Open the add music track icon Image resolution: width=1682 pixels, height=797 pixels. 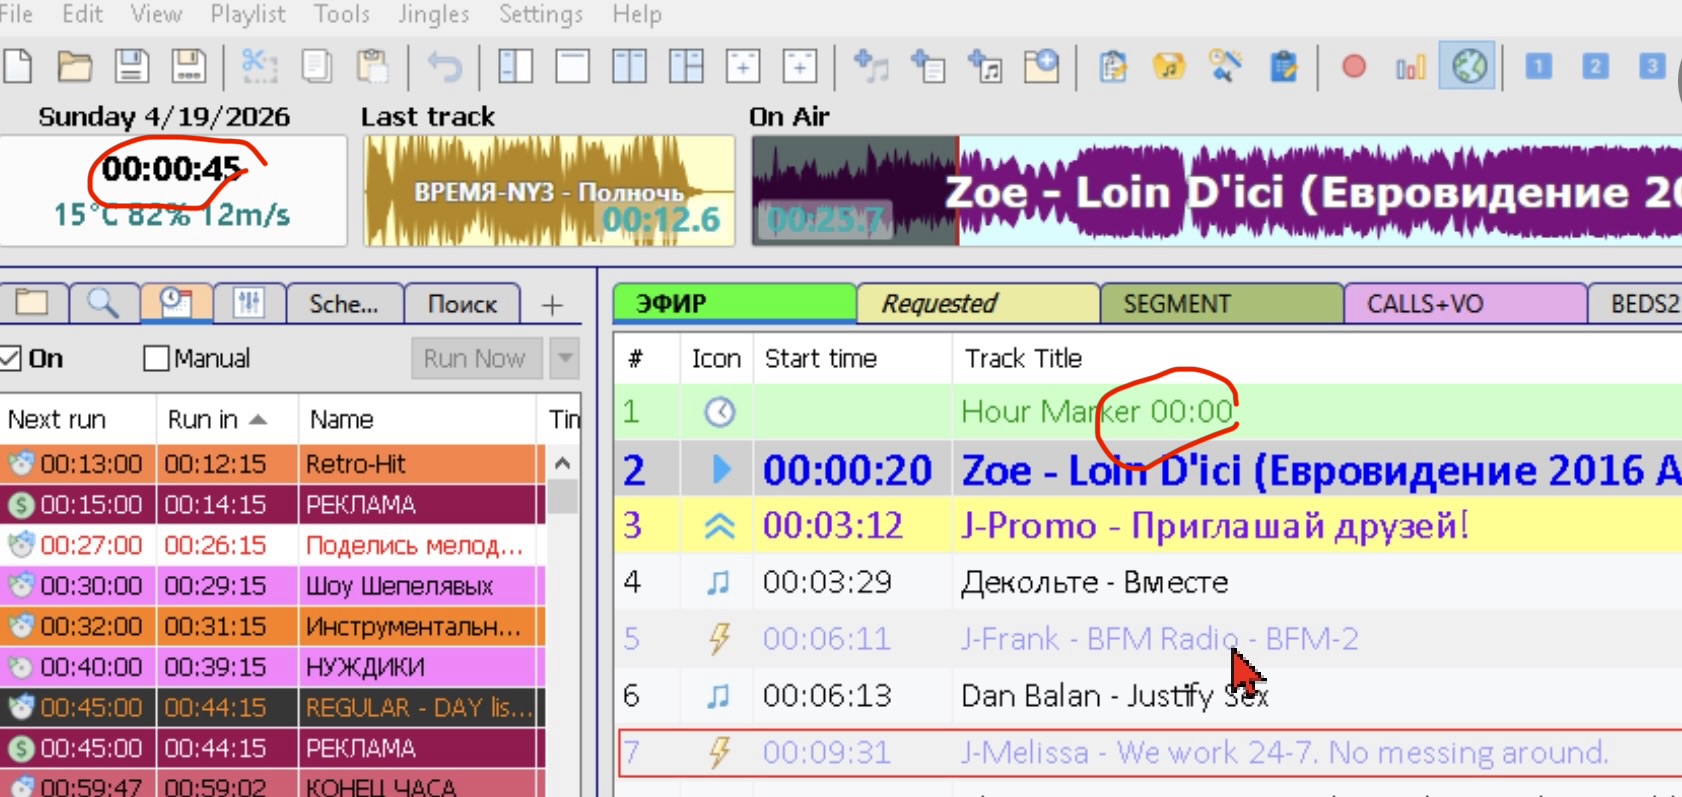pyautogui.click(x=871, y=67)
